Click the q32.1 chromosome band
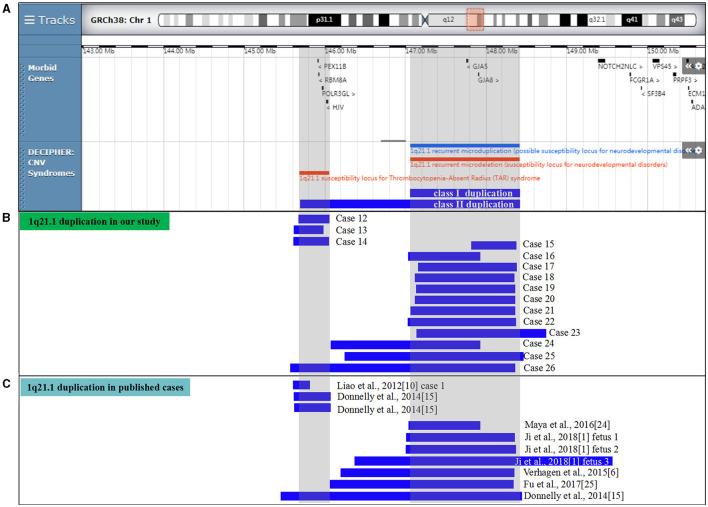 [599, 19]
